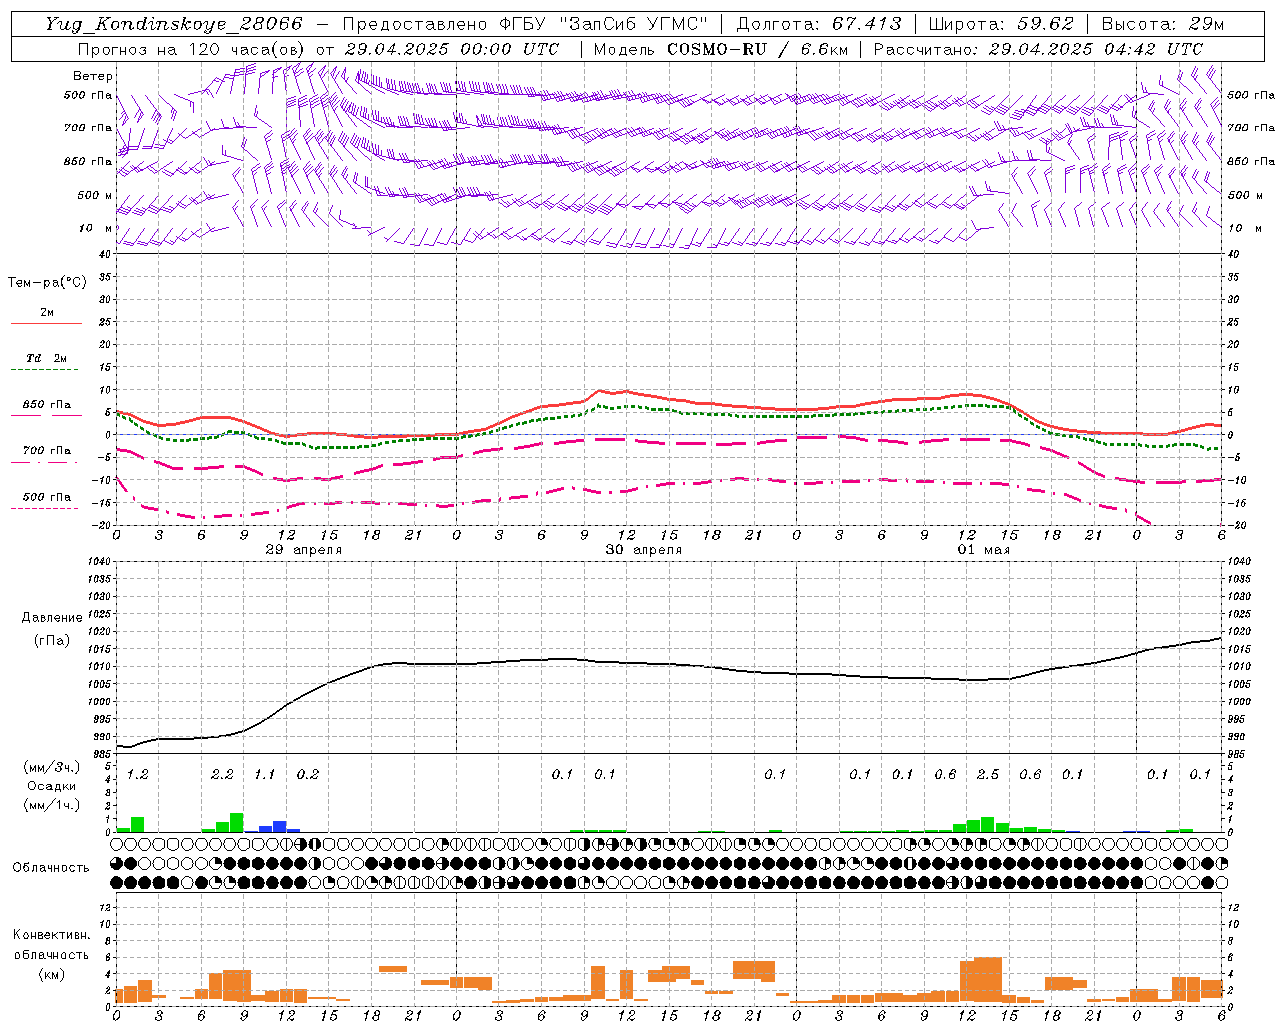This screenshot has height=1024, width=1280.
Task: Click the solid red 2м legend line
Action: [x=46, y=324]
